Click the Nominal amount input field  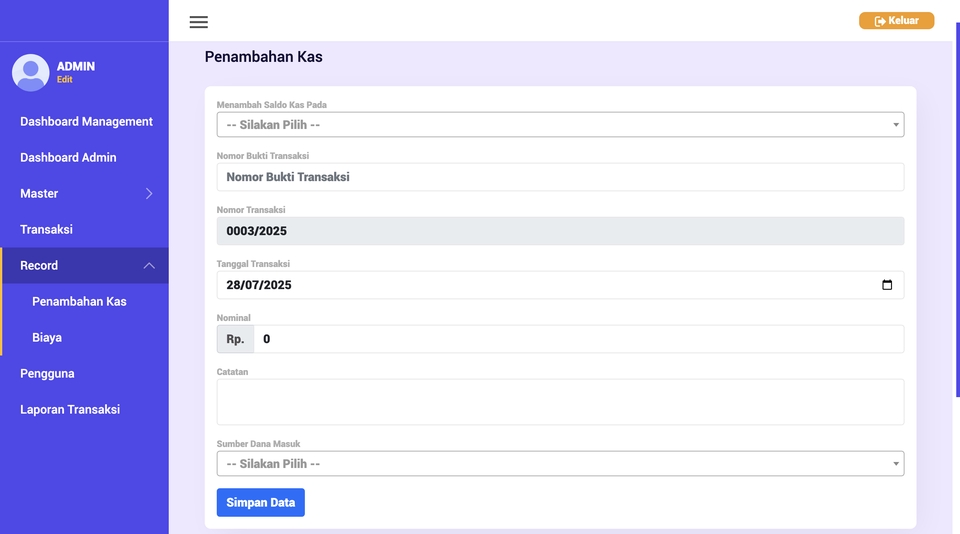[x=578, y=339]
